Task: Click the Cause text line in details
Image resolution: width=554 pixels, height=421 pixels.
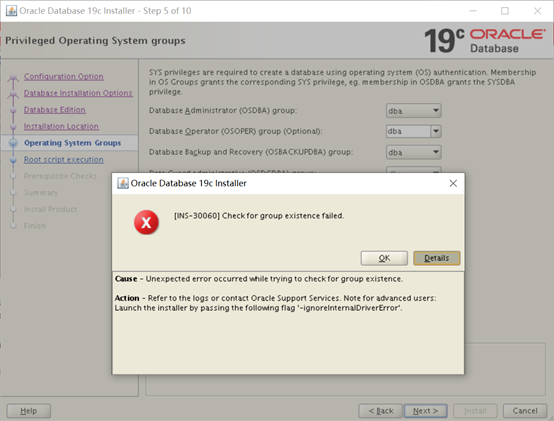Action: click(259, 279)
